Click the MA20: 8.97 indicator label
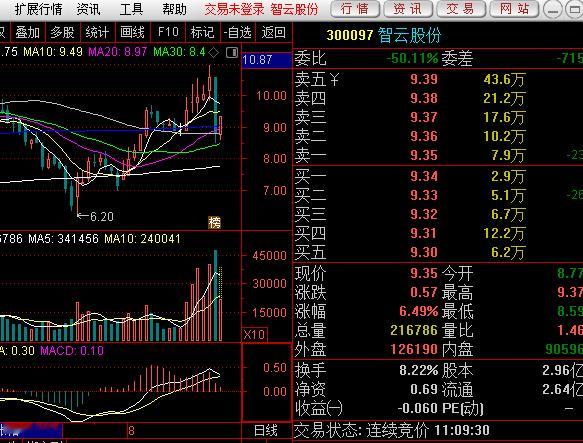Screen dimensions: 583x443 tap(117, 52)
